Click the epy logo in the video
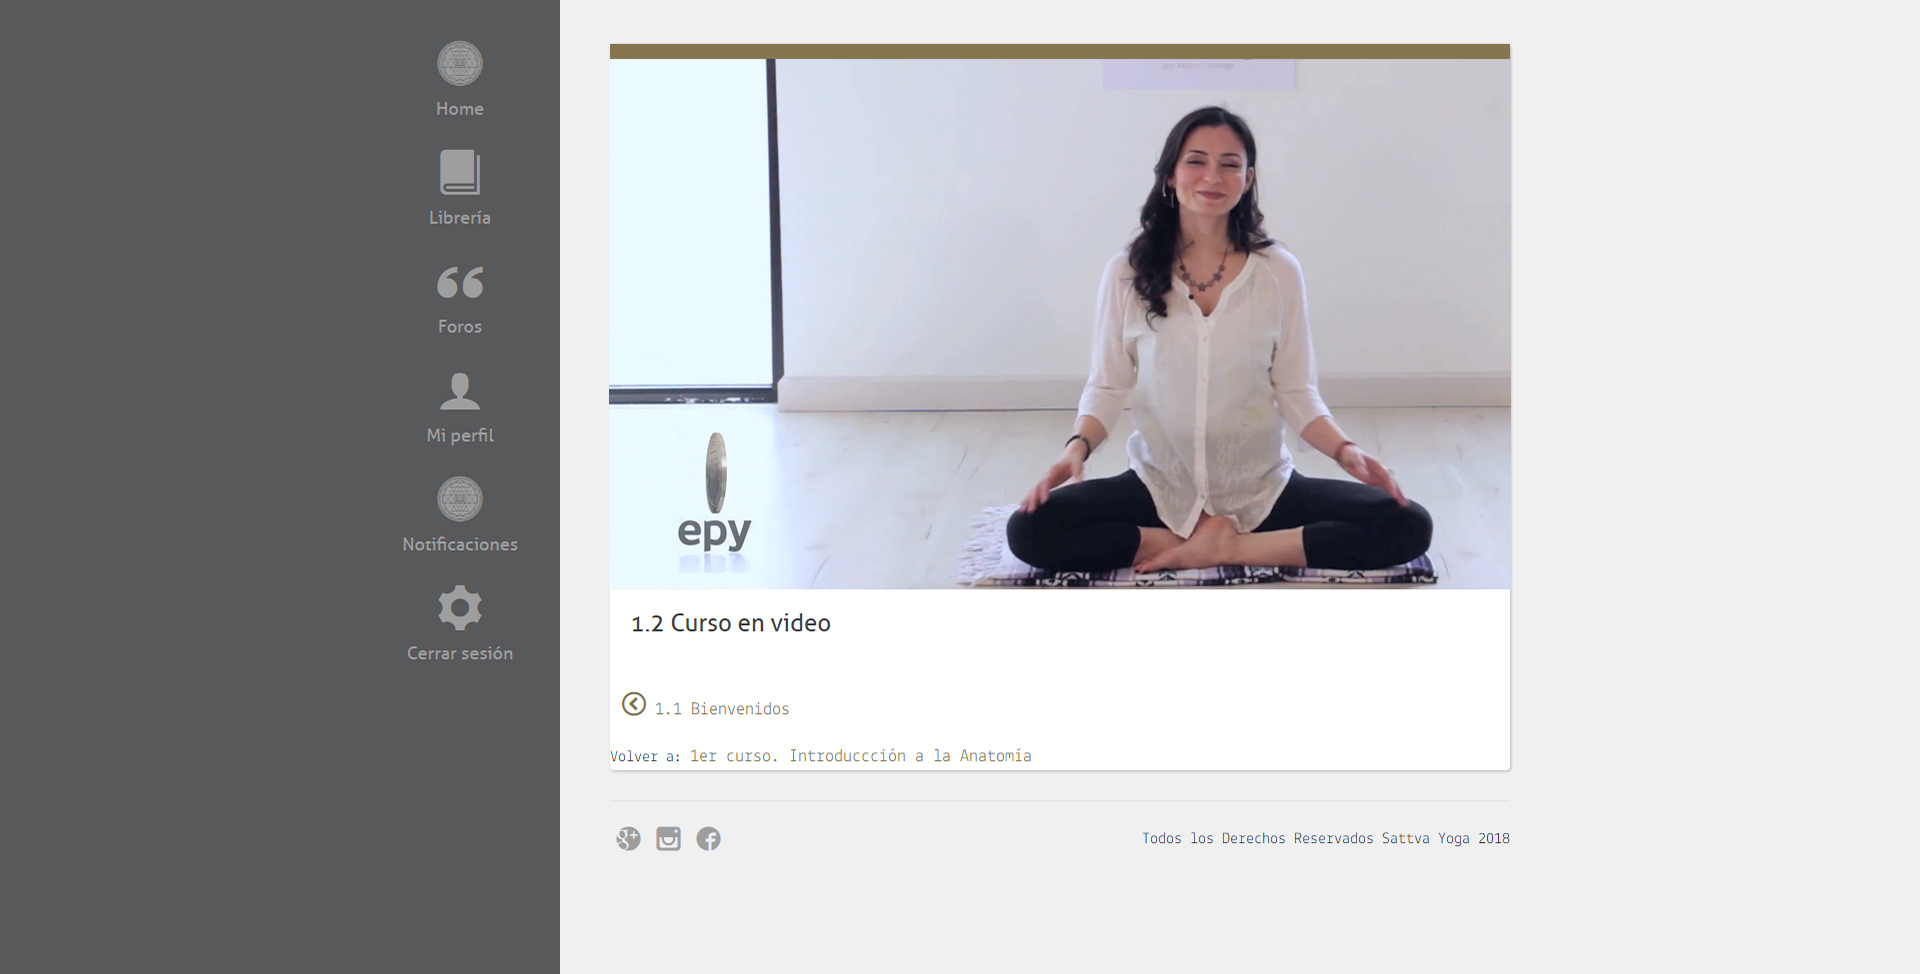 (x=714, y=500)
